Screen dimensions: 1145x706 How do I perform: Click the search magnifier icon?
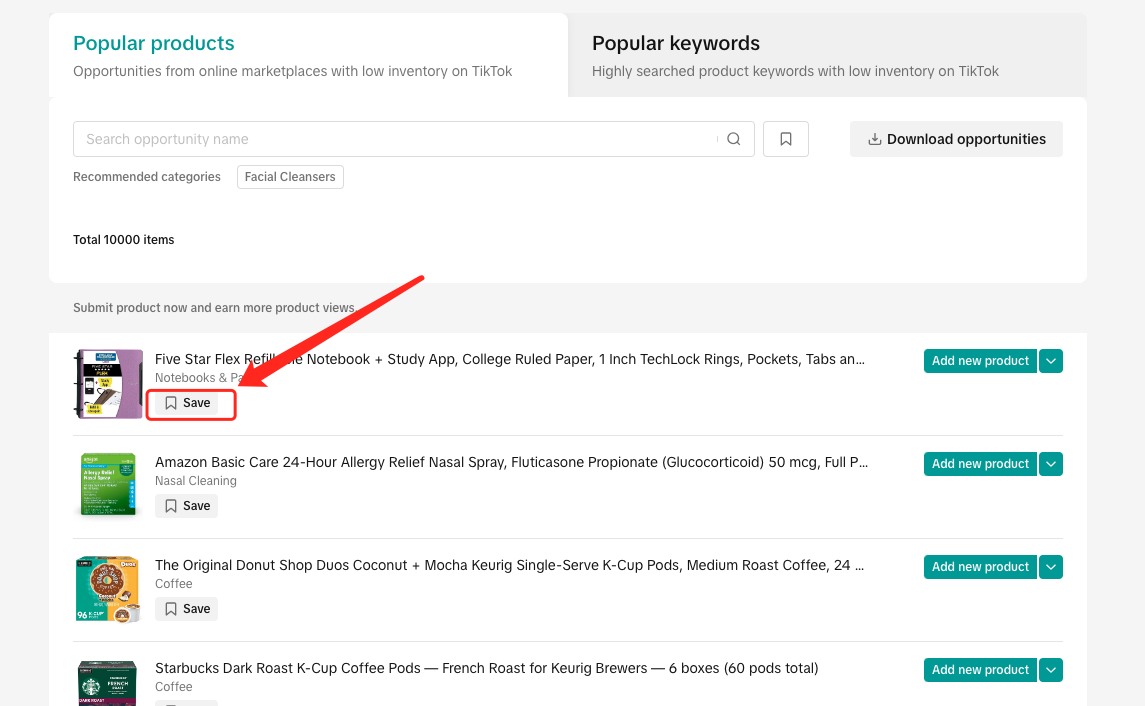[x=733, y=139]
